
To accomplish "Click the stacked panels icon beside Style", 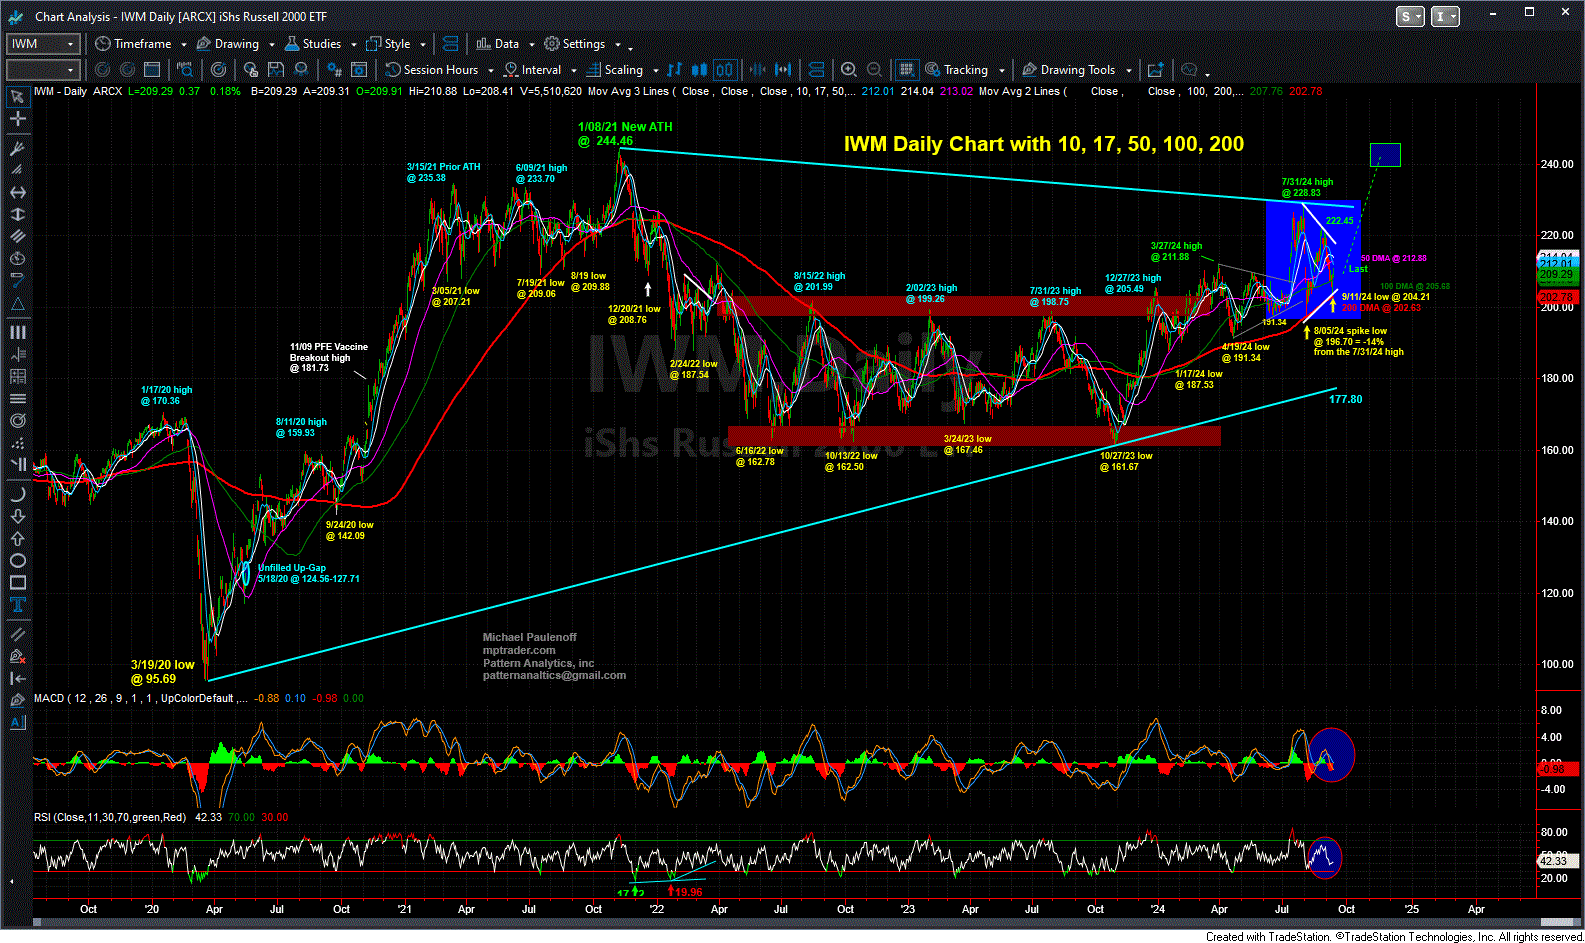I will click(x=450, y=44).
